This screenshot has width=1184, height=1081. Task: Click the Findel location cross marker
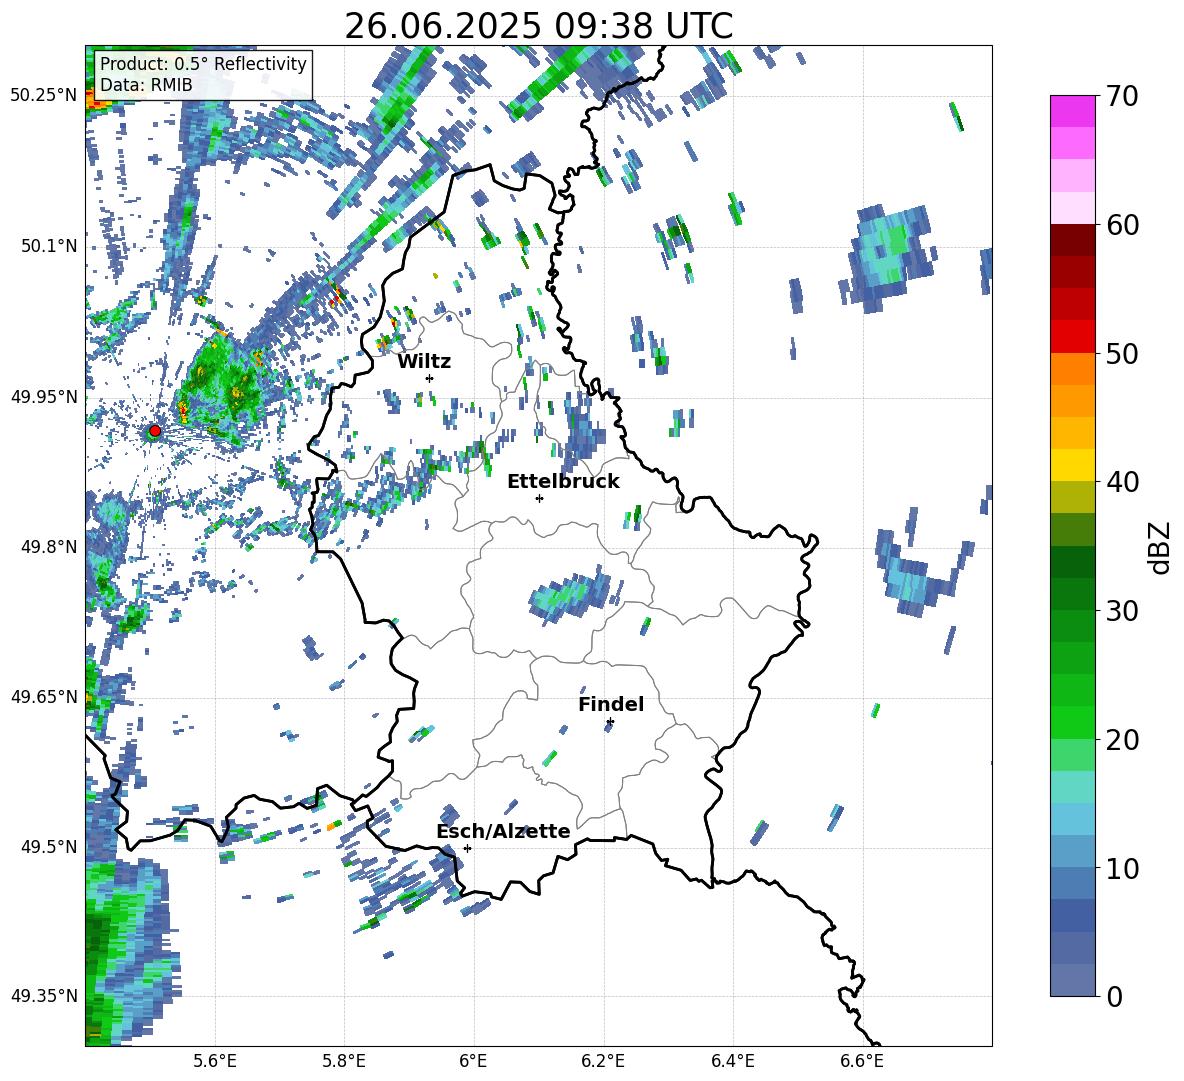[610, 722]
